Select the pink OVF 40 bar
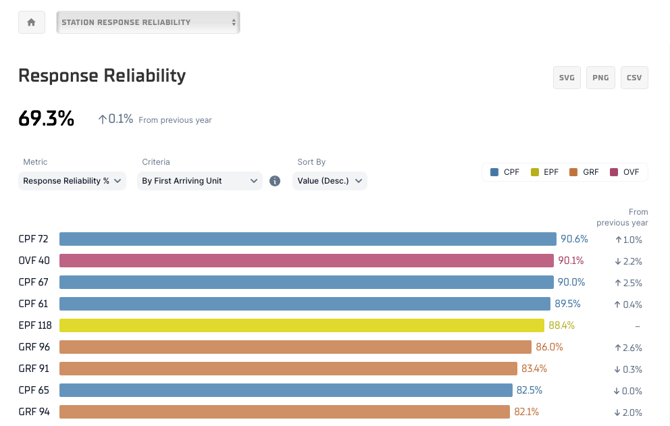670x426 pixels. click(306, 261)
